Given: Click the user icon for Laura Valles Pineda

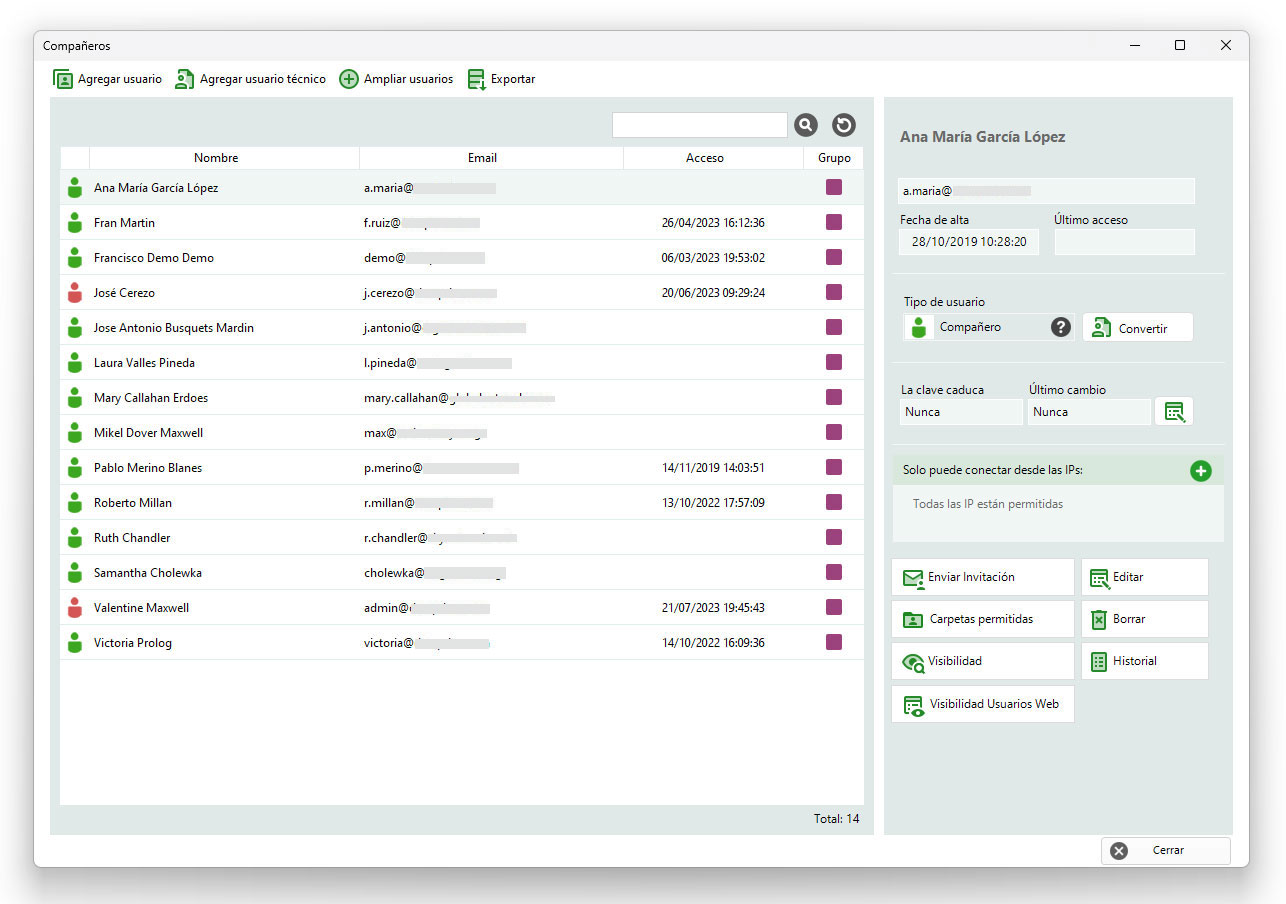Looking at the screenshot, I should point(74,363).
